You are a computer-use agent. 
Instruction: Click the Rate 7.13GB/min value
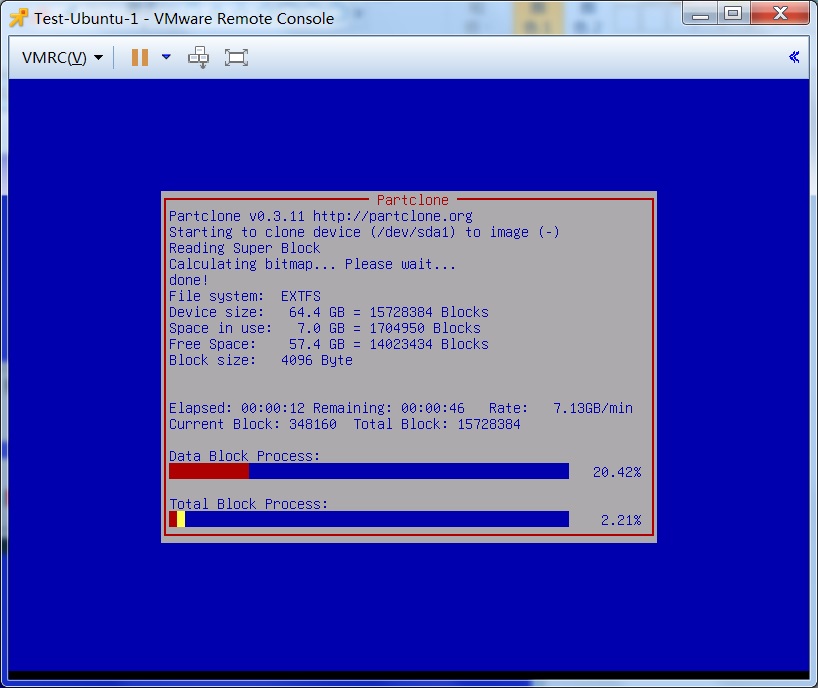[592, 408]
